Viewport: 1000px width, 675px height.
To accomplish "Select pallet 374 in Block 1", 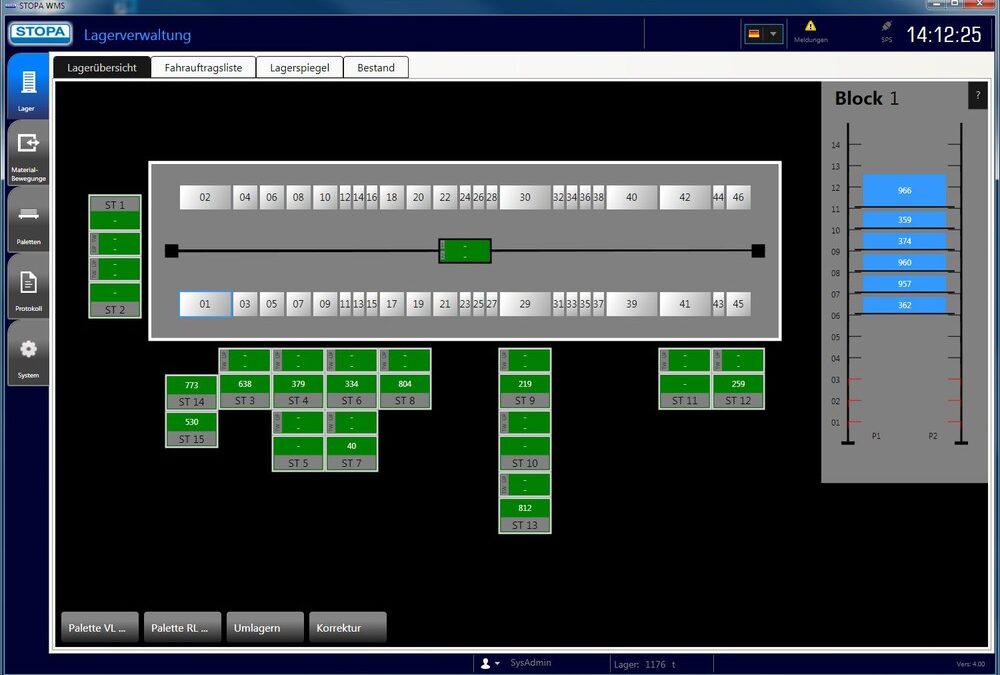I will point(904,241).
